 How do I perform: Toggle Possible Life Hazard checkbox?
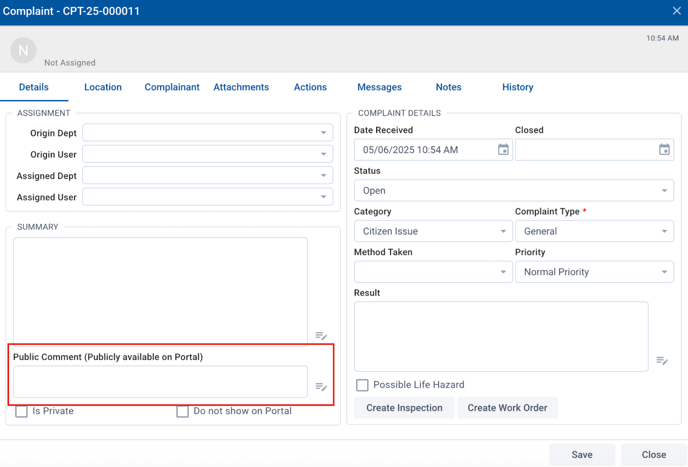point(362,385)
